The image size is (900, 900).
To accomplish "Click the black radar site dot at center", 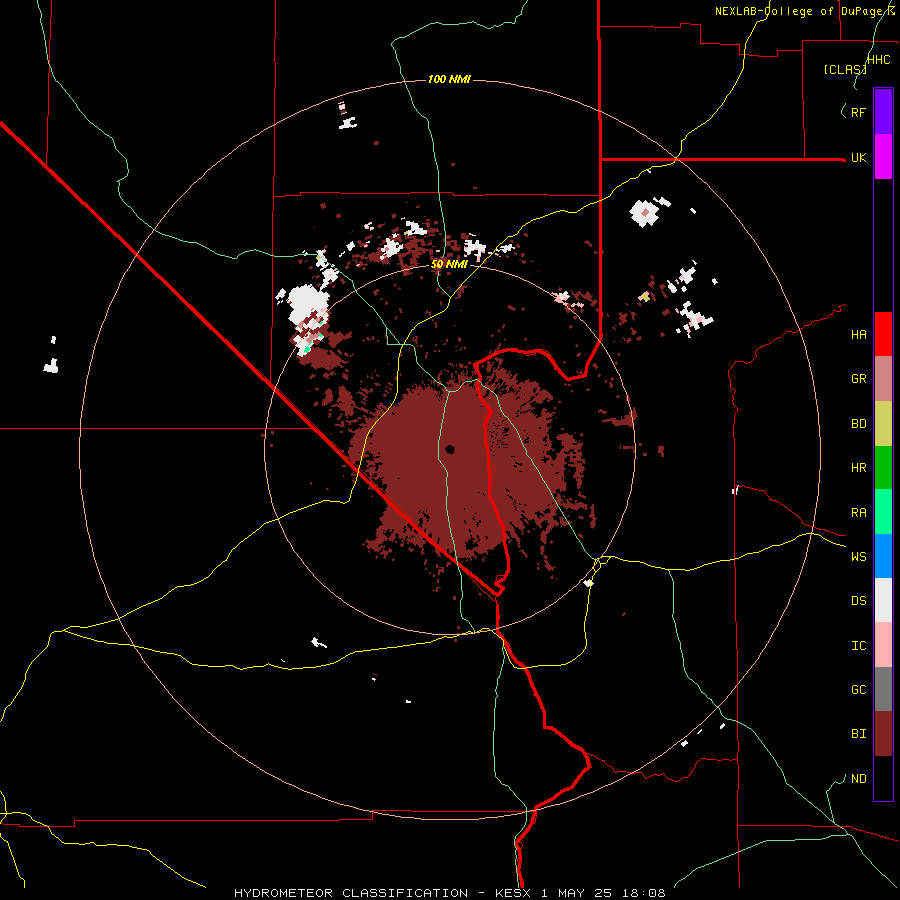I will pos(450,449).
